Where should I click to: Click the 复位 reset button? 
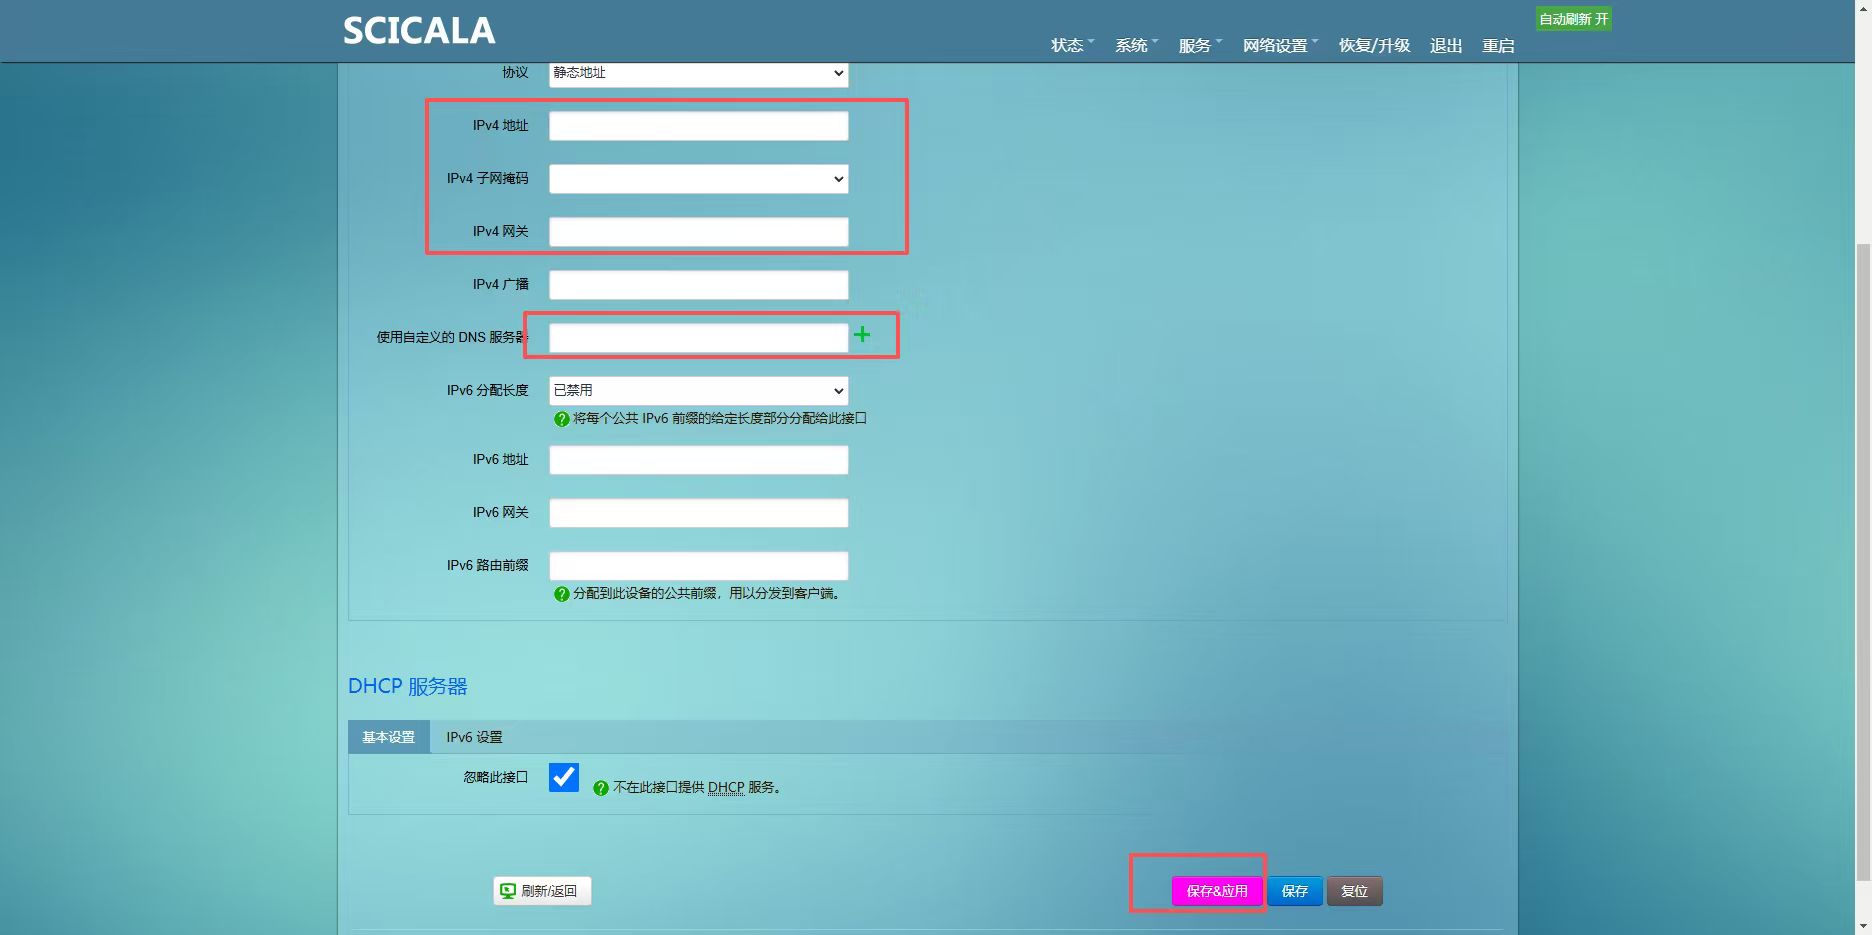point(1354,891)
